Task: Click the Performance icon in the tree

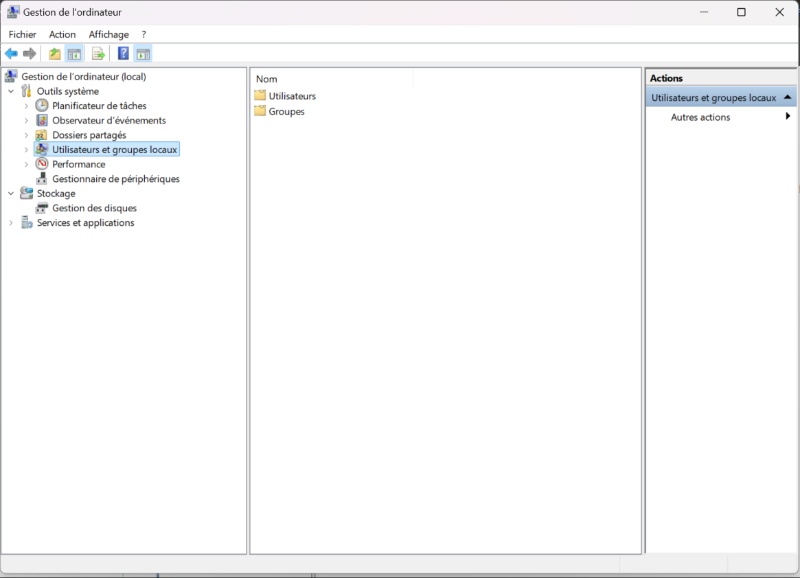Action: (42, 164)
